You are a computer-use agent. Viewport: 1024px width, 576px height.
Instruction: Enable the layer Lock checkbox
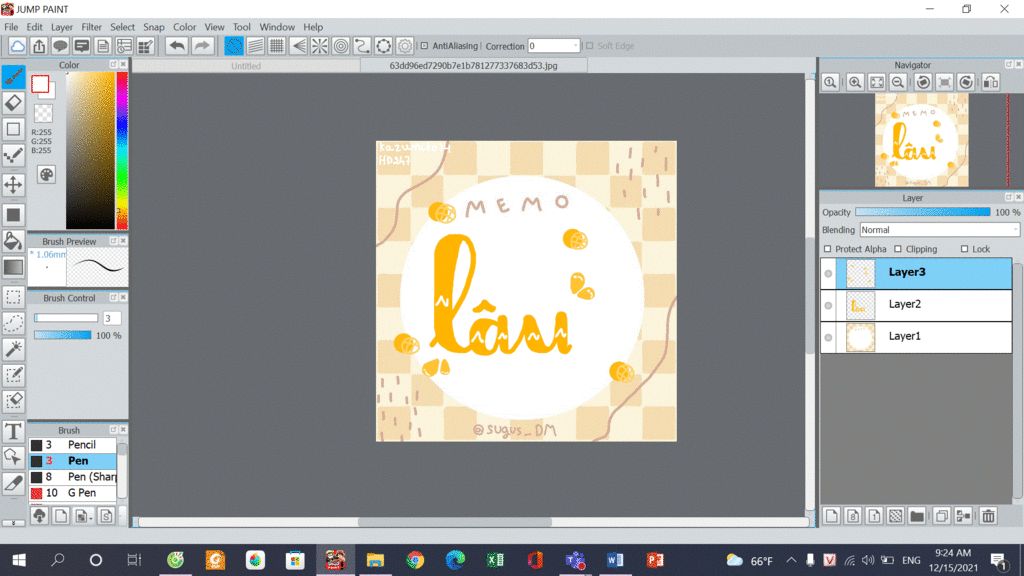[965, 249]
